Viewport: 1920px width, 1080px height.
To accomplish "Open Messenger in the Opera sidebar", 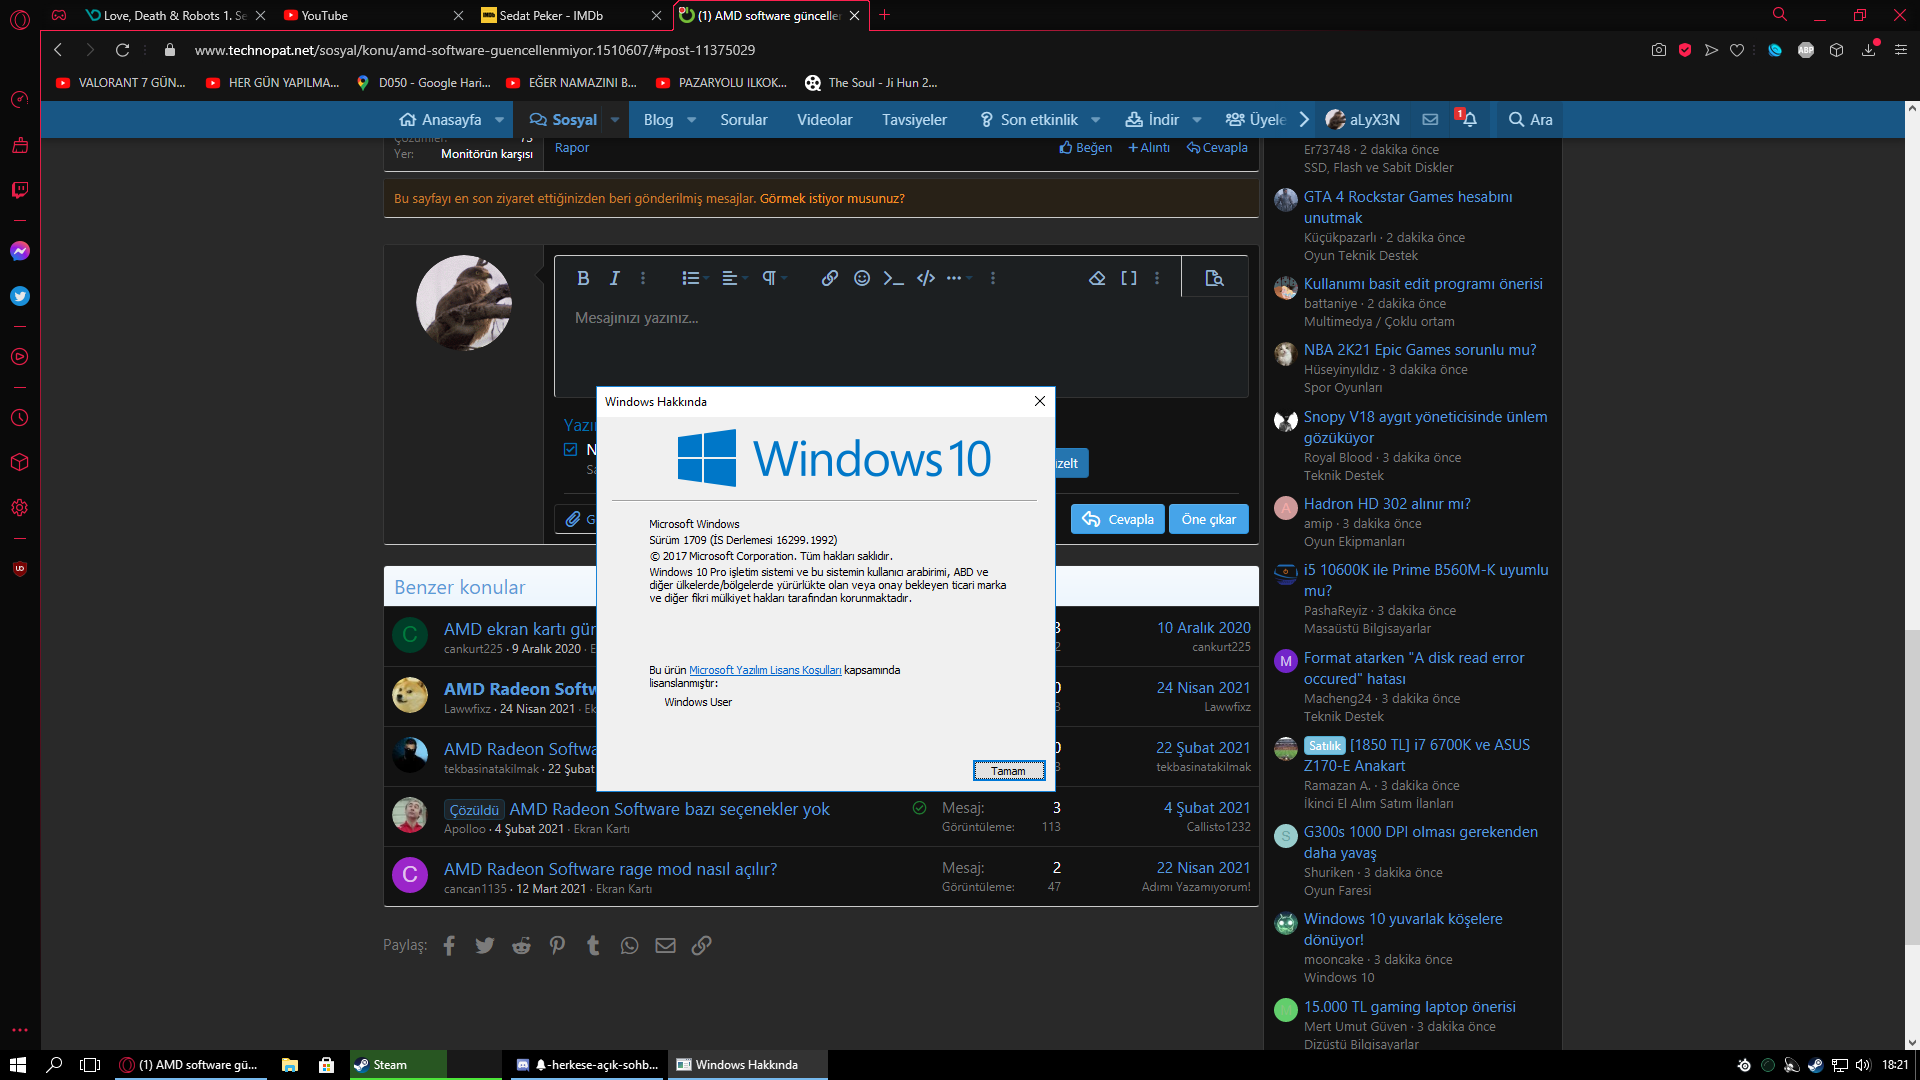I will pos(20,251).
